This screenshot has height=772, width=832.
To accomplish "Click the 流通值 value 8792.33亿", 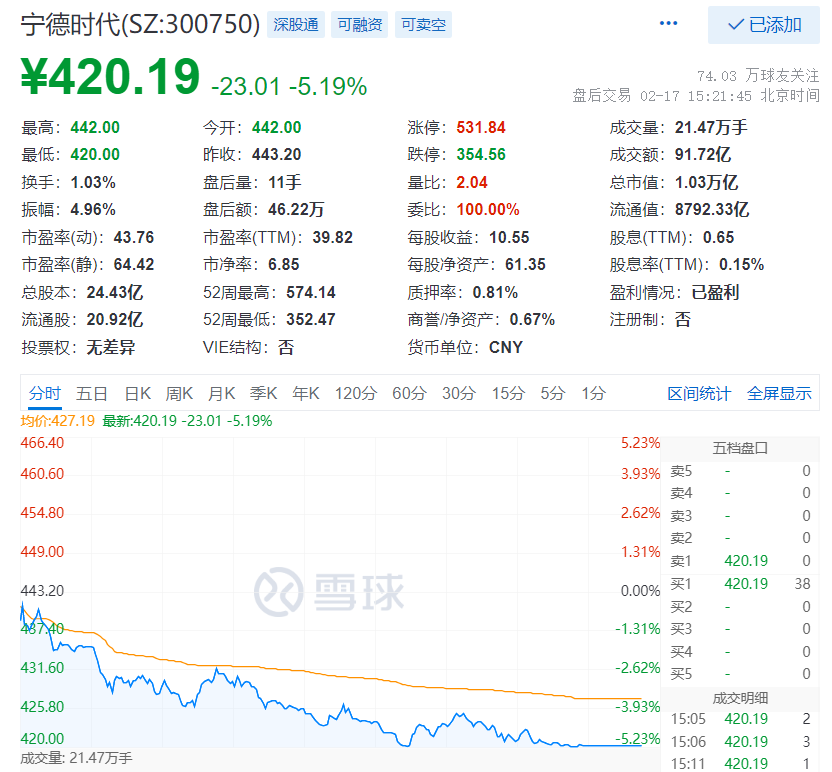I will (712, 210).
